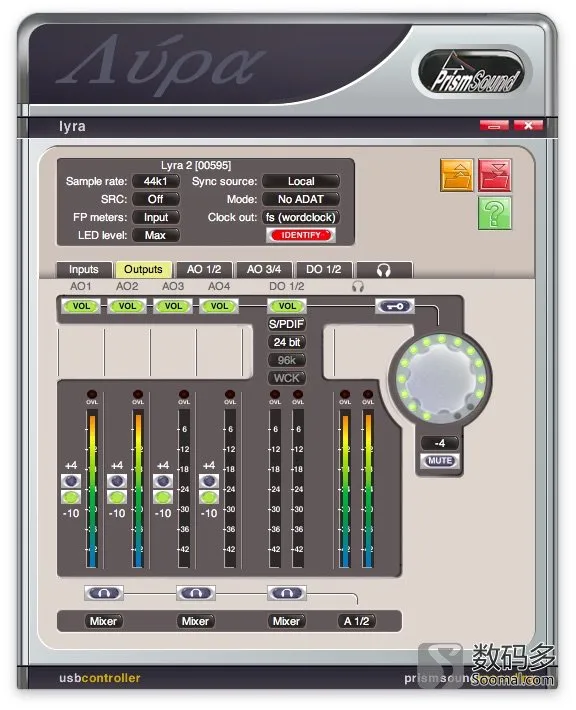
Task: Open the Sync source Local dropdown
Action: click(x=301, y=181)
